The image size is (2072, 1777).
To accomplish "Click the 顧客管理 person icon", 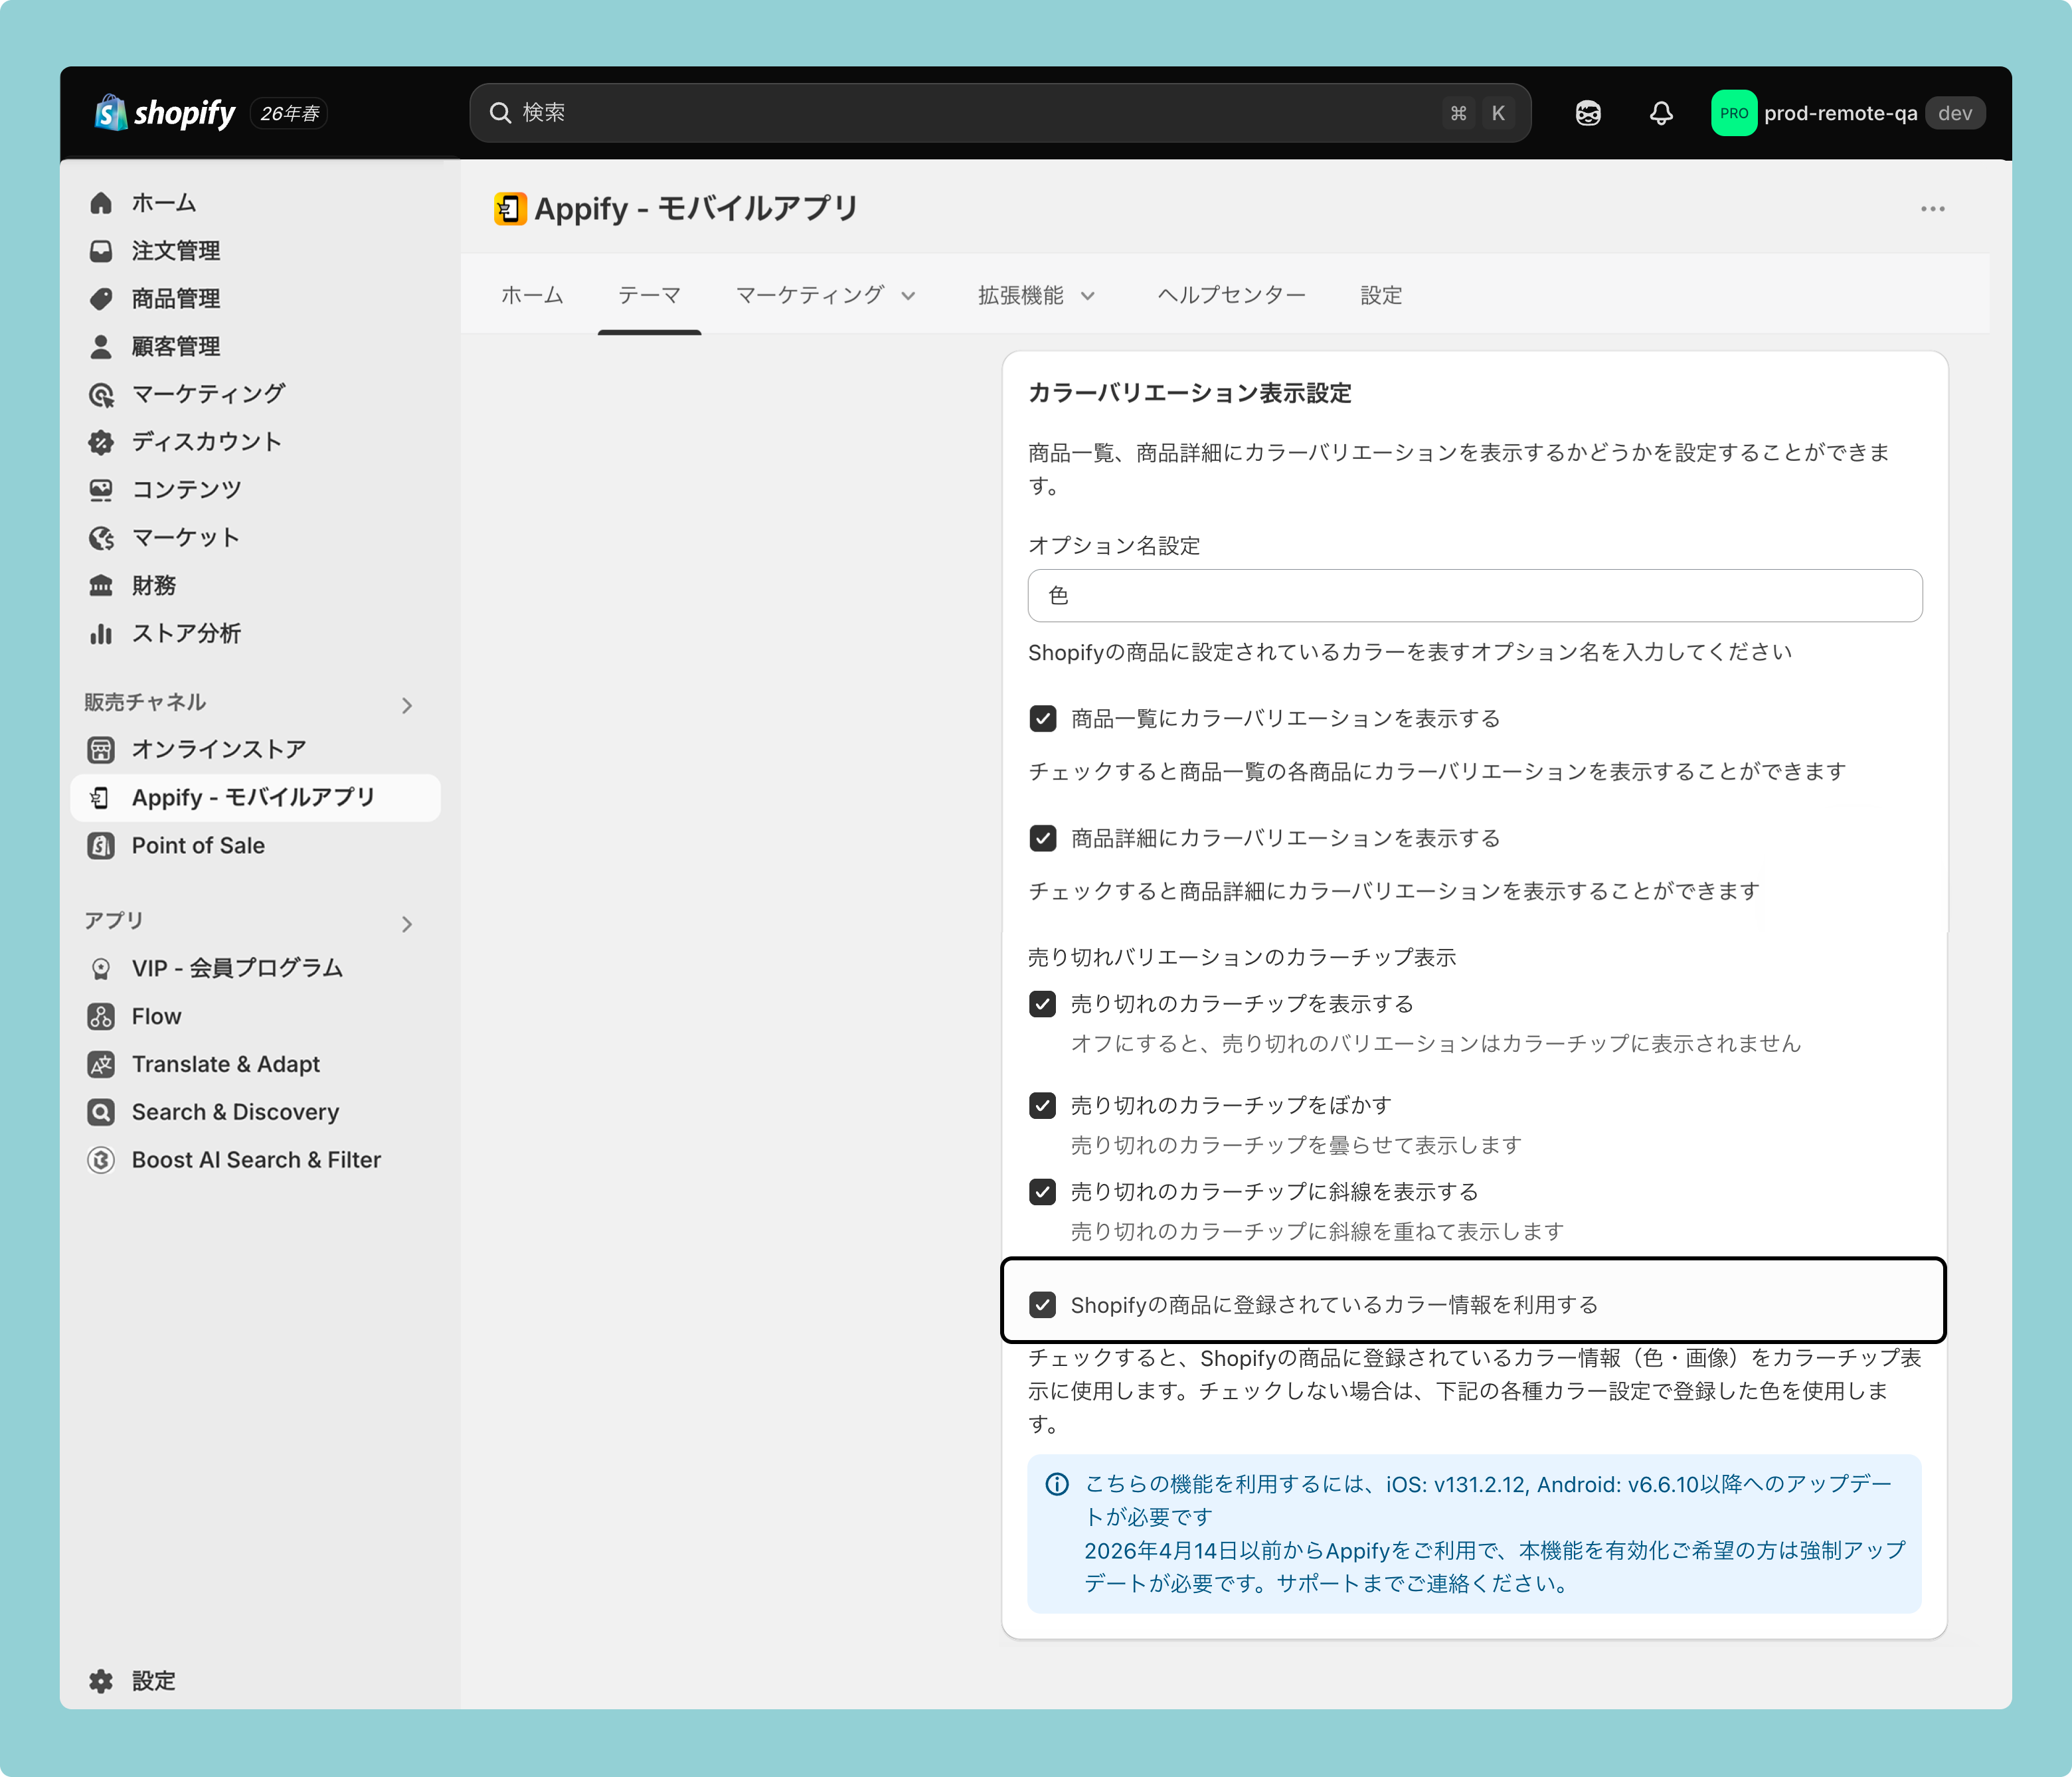I will tap(101, 346).
